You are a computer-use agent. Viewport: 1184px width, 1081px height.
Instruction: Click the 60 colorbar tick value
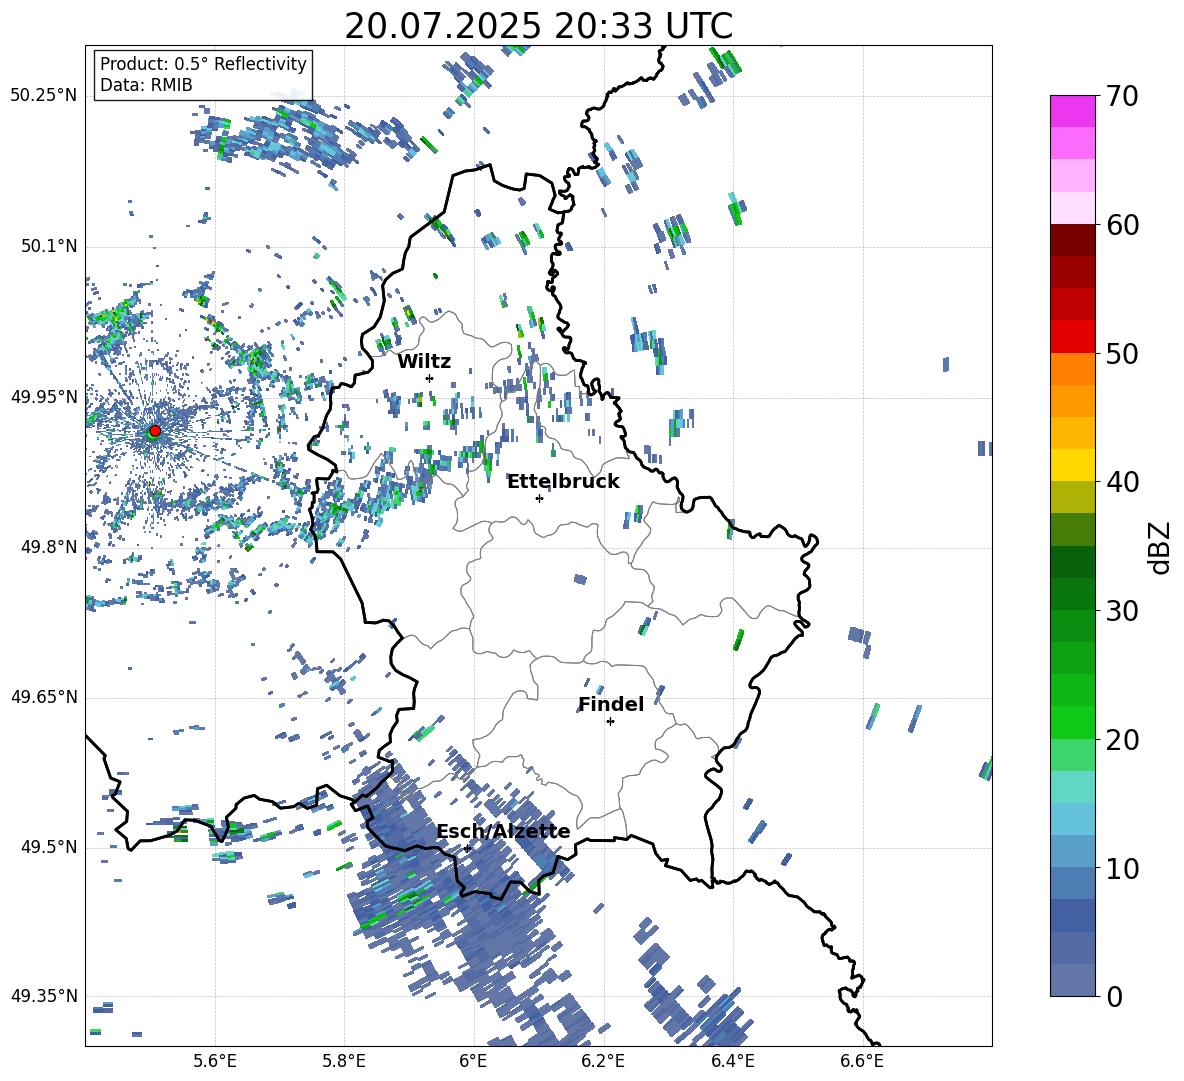coord(1121,225)
